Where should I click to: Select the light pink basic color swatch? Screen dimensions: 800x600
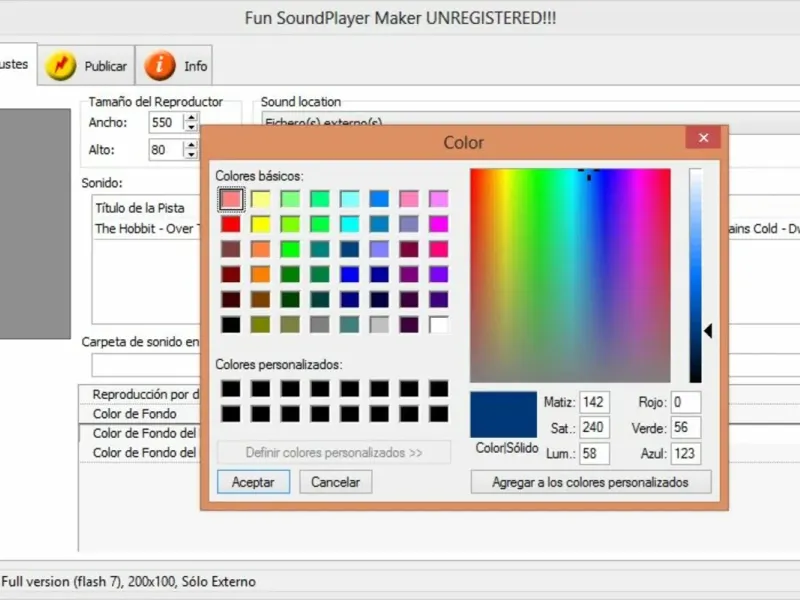click(x=231, y=199)
